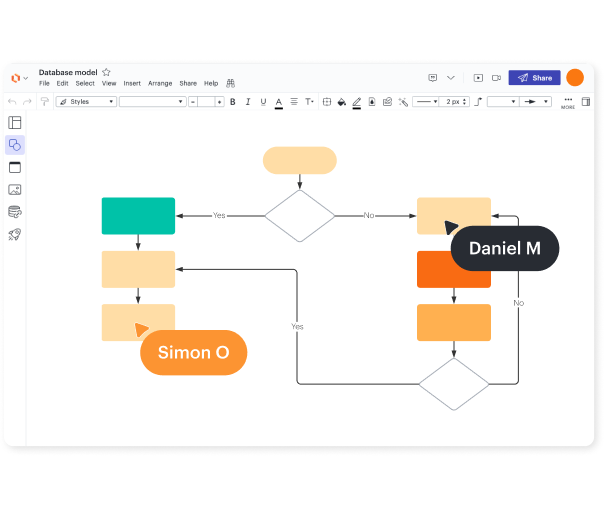608x509 pixels.
Task: Click the format painter icon
Action: pos(45,102)
